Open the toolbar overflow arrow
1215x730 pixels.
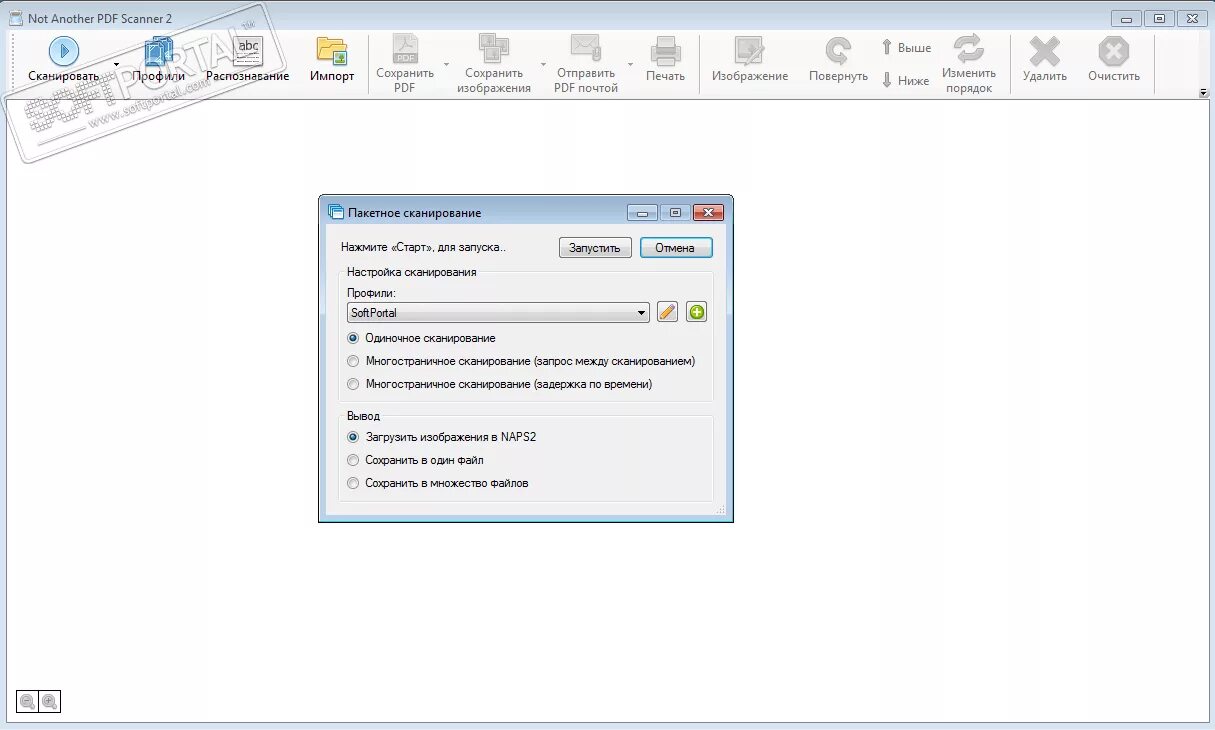(1203, 93)
